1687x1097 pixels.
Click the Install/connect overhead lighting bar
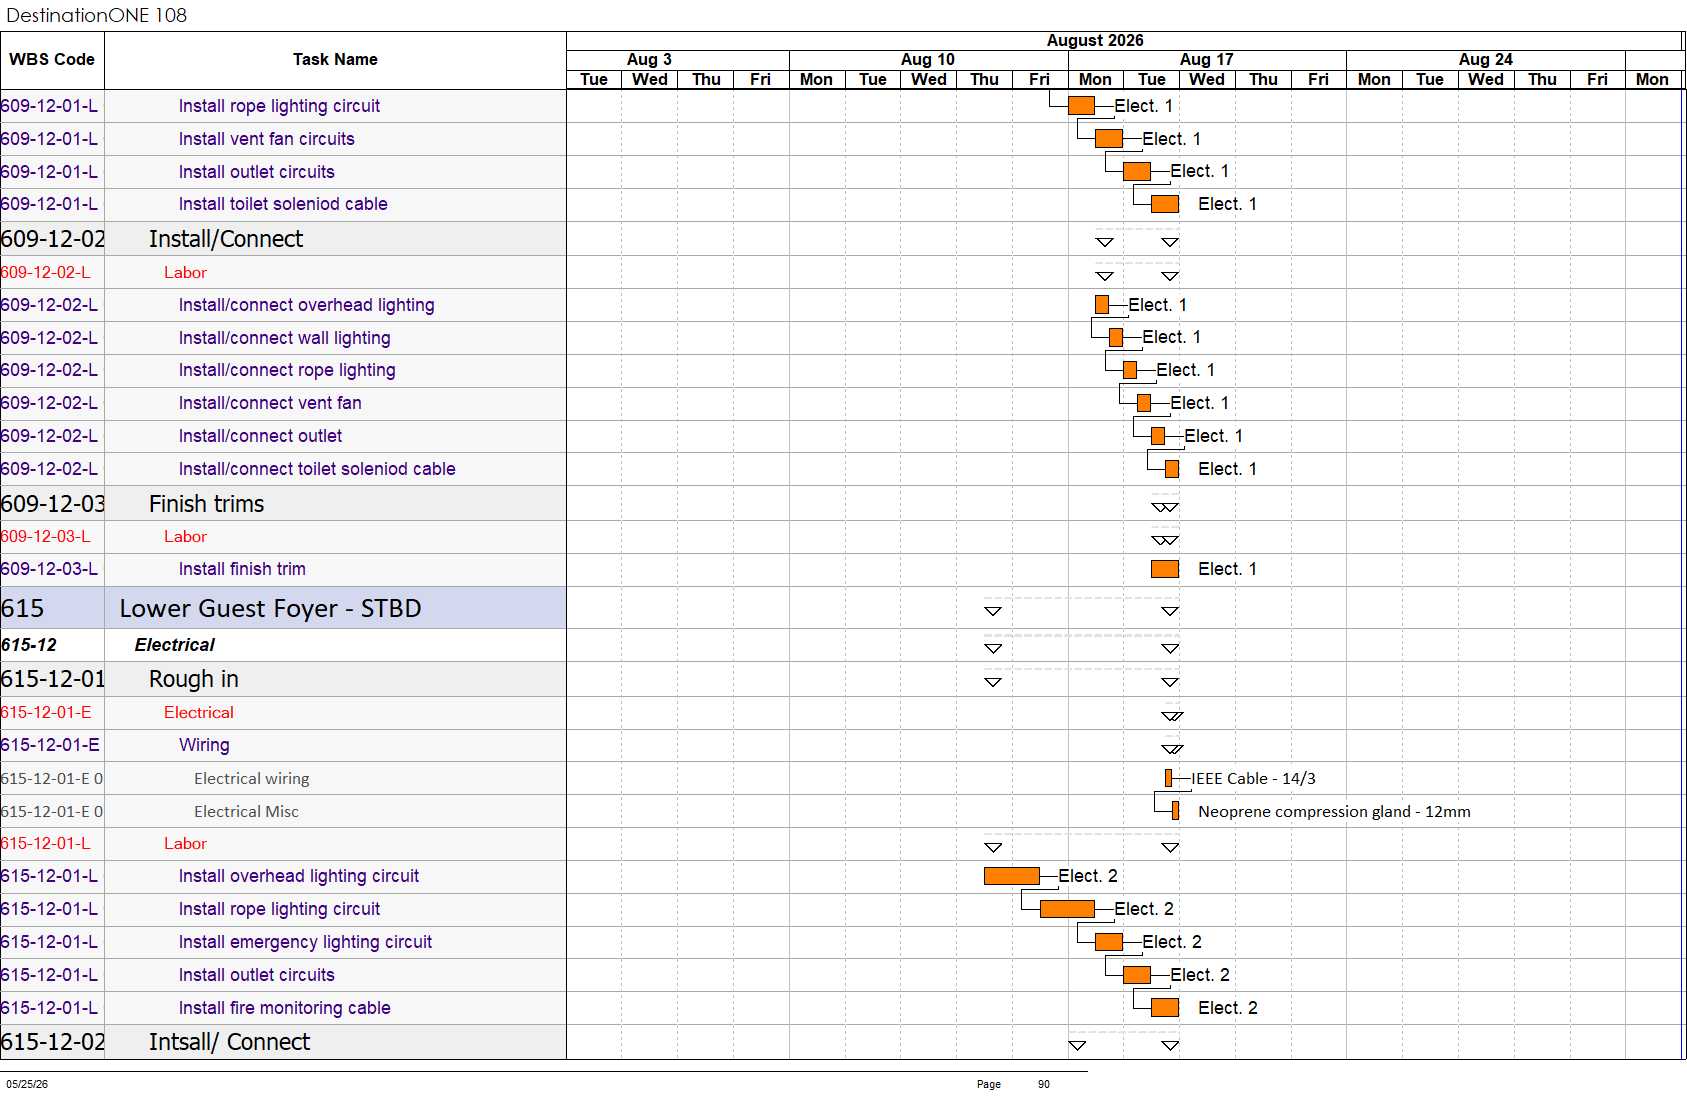pyautogui.click(x=1102, y=305)
